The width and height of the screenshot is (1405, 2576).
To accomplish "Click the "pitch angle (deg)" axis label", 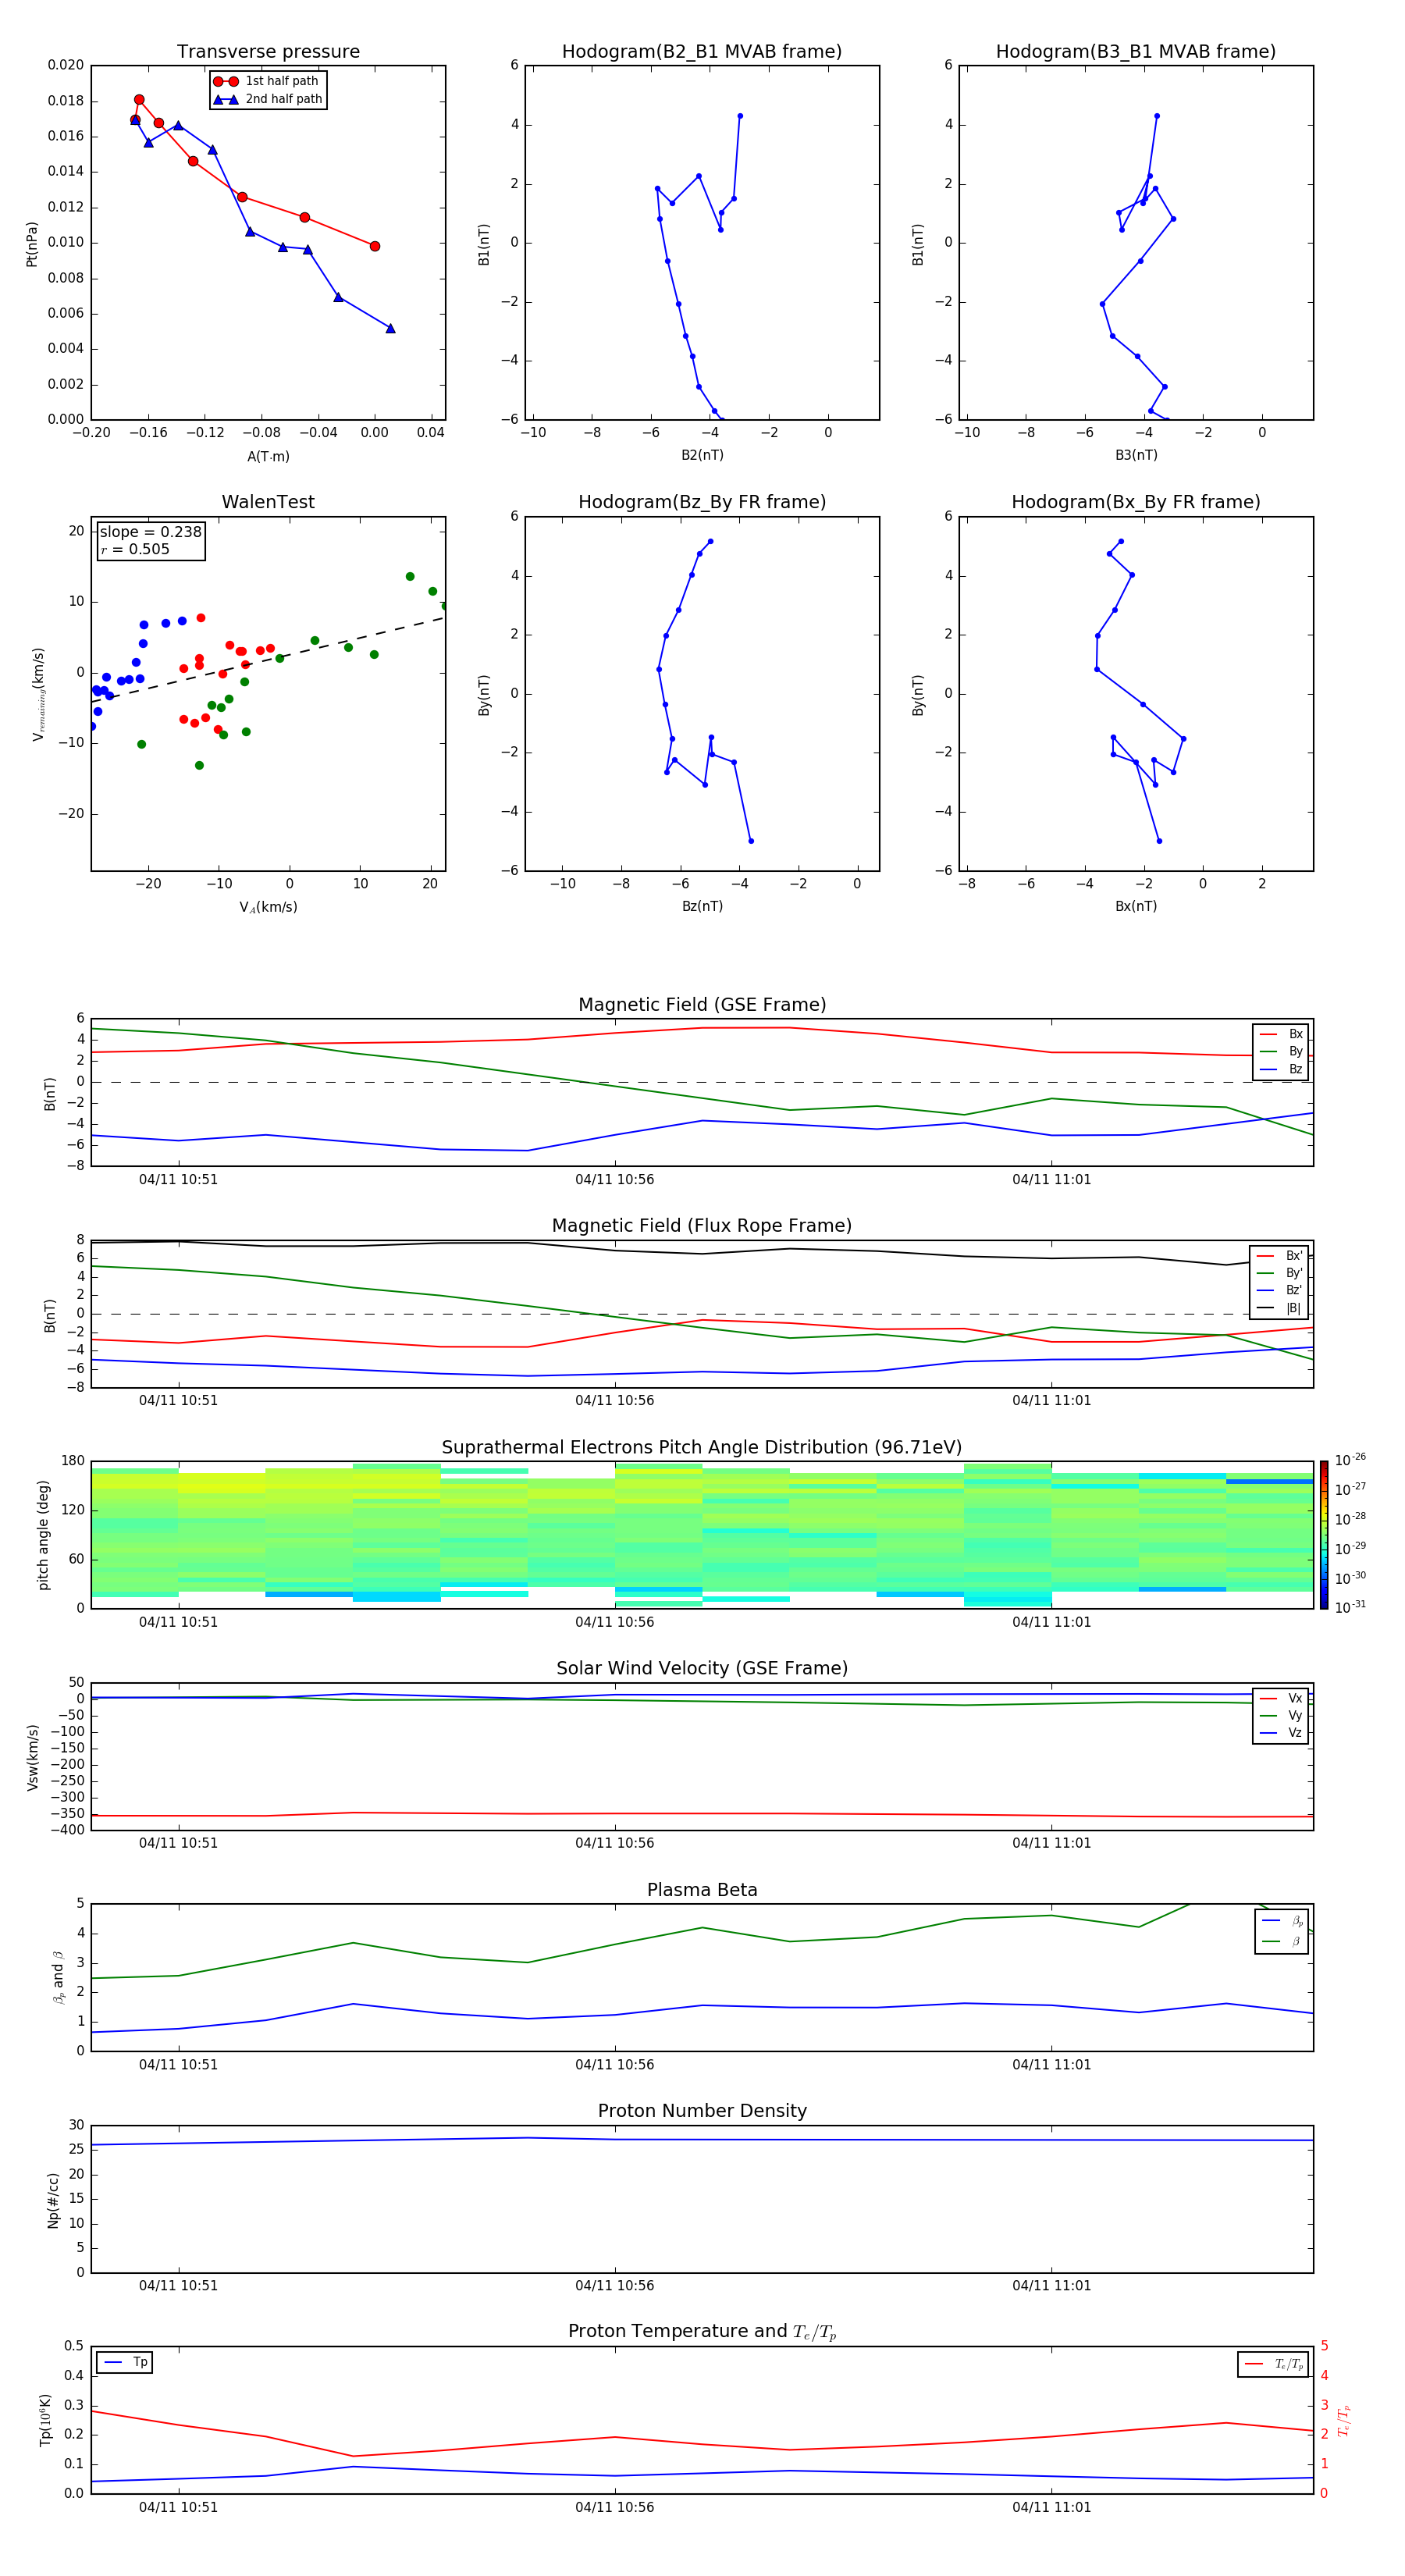I will pyautogui.click(x=43, y=1535).
